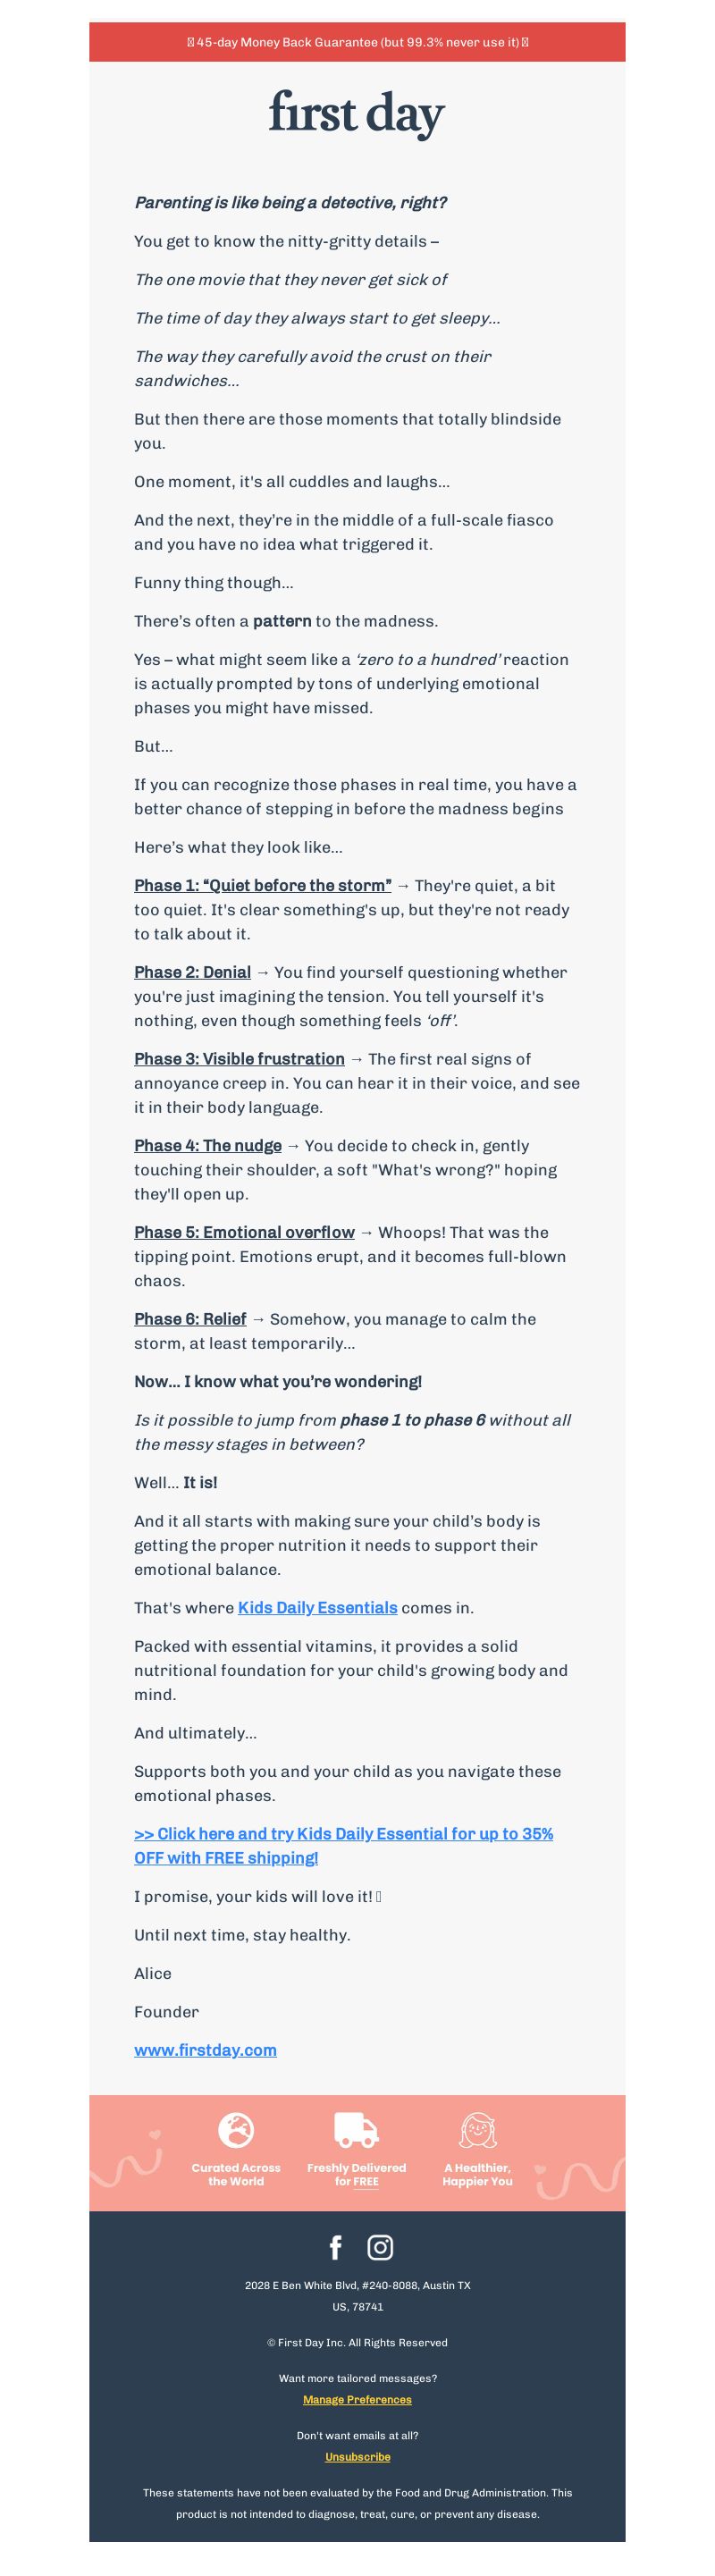Open the Facebook icon in footer
Image resolution: width=715 pixels, height=2576 pixels.
coord(336,2247)
